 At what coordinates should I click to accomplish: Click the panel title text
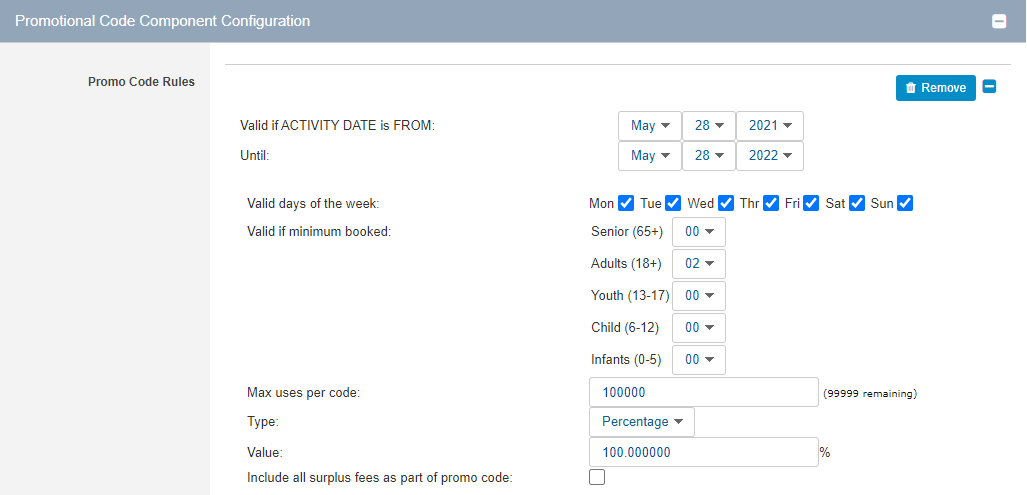[x=162, y=21]
